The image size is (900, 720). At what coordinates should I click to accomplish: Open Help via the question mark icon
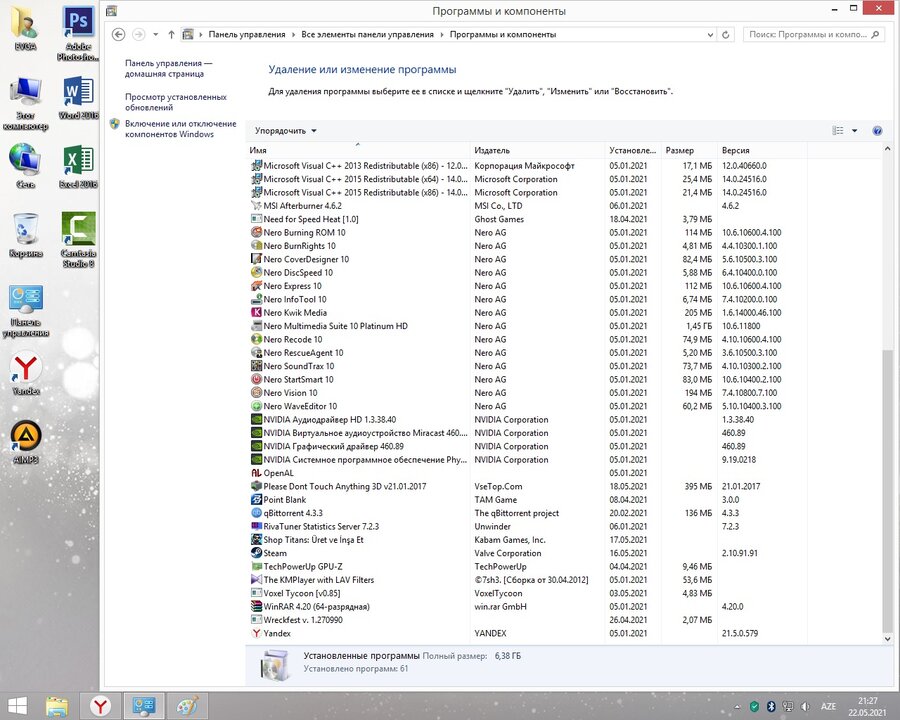[877, 131]
